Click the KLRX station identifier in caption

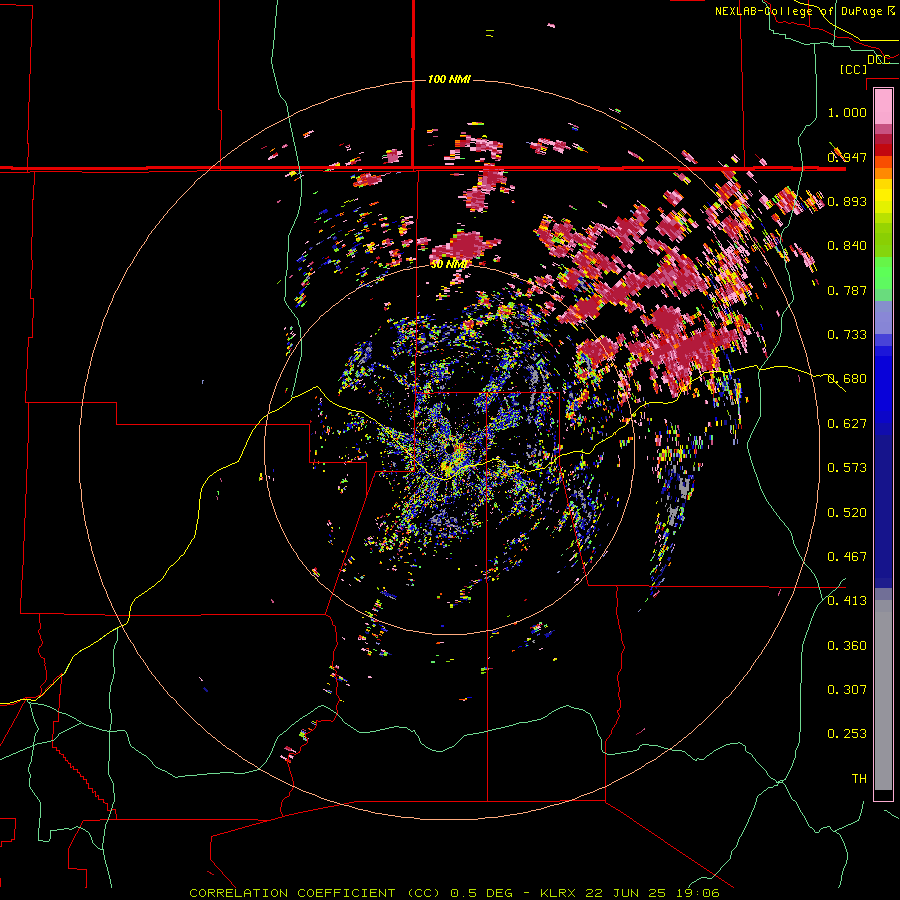click(558, 893)
